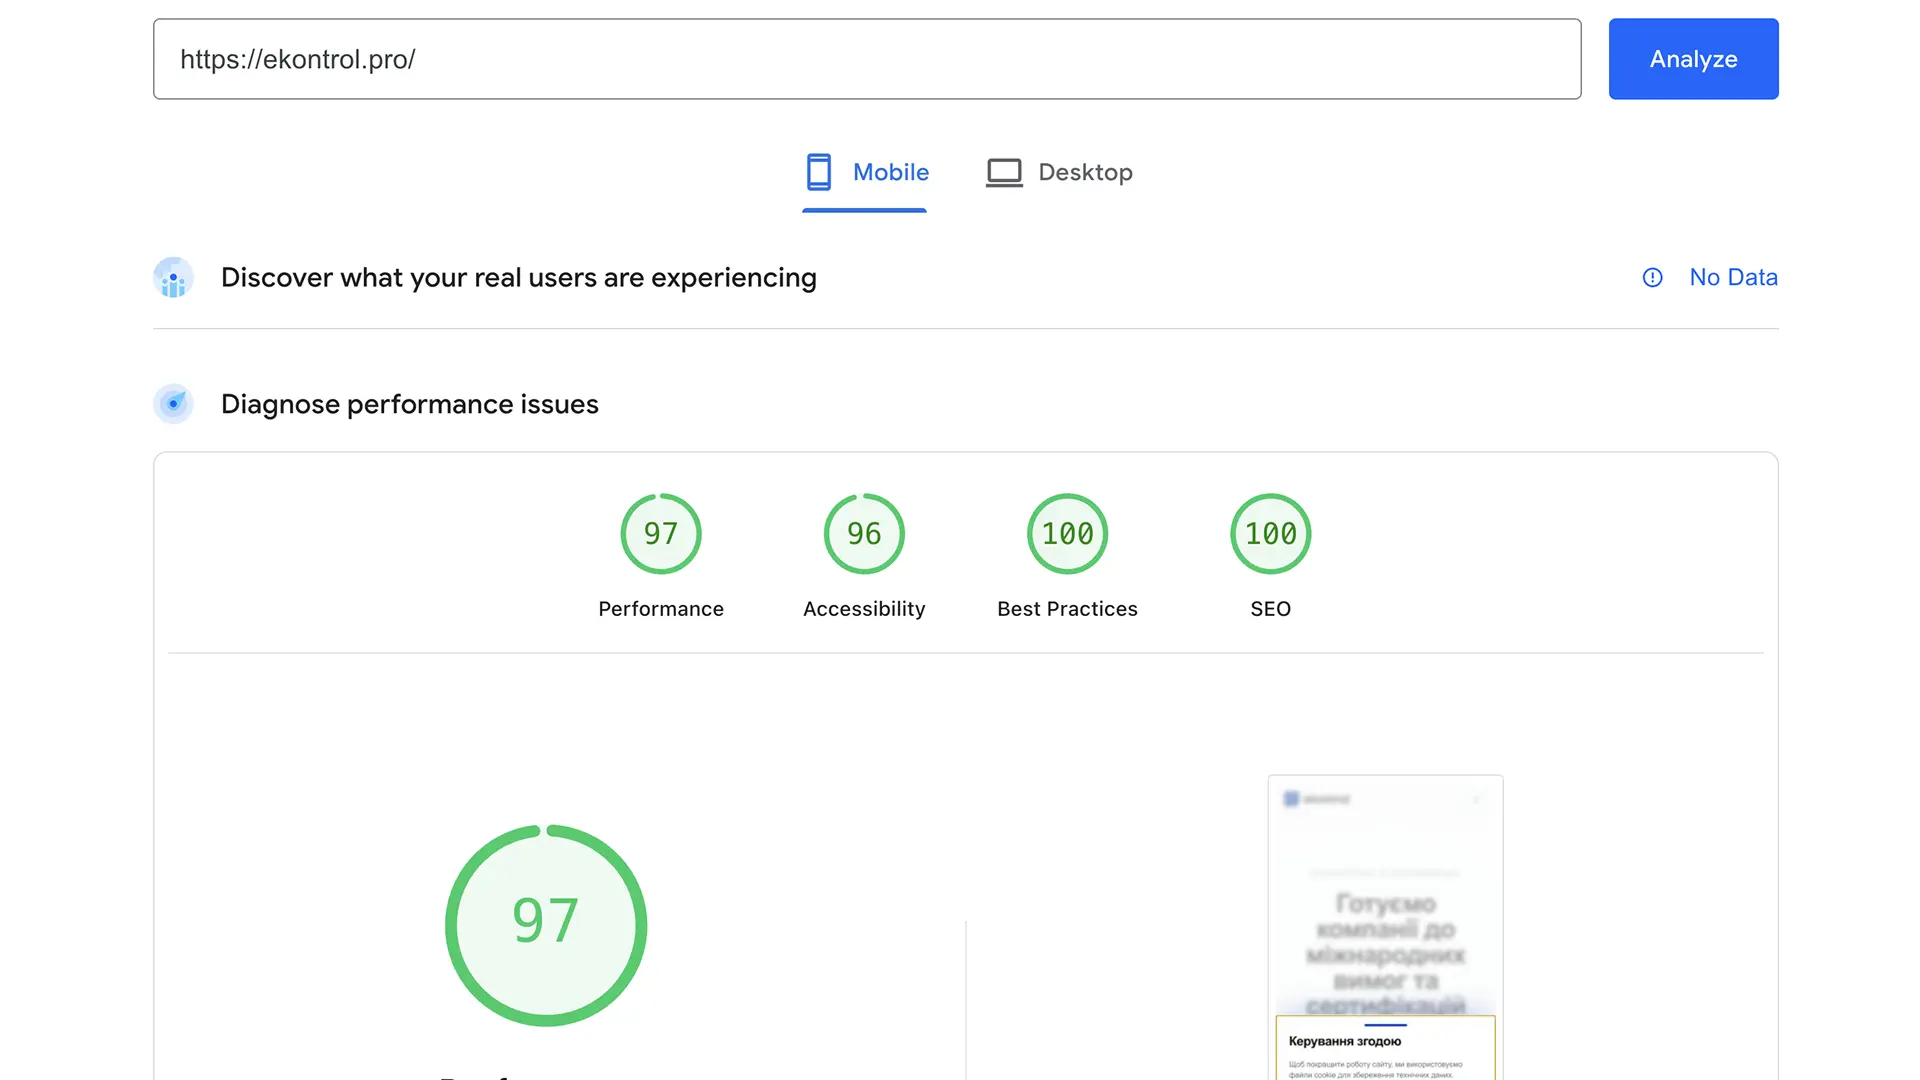The height and width of the screenshot is (1080, 1920).
Task: Open the Performance 97 score gauge
Action: (x=661, y=533)
